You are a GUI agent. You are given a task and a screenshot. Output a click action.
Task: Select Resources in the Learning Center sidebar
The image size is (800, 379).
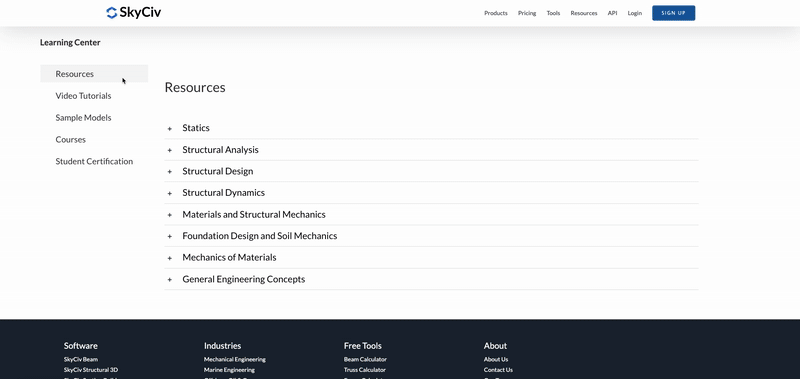[94, 73]
